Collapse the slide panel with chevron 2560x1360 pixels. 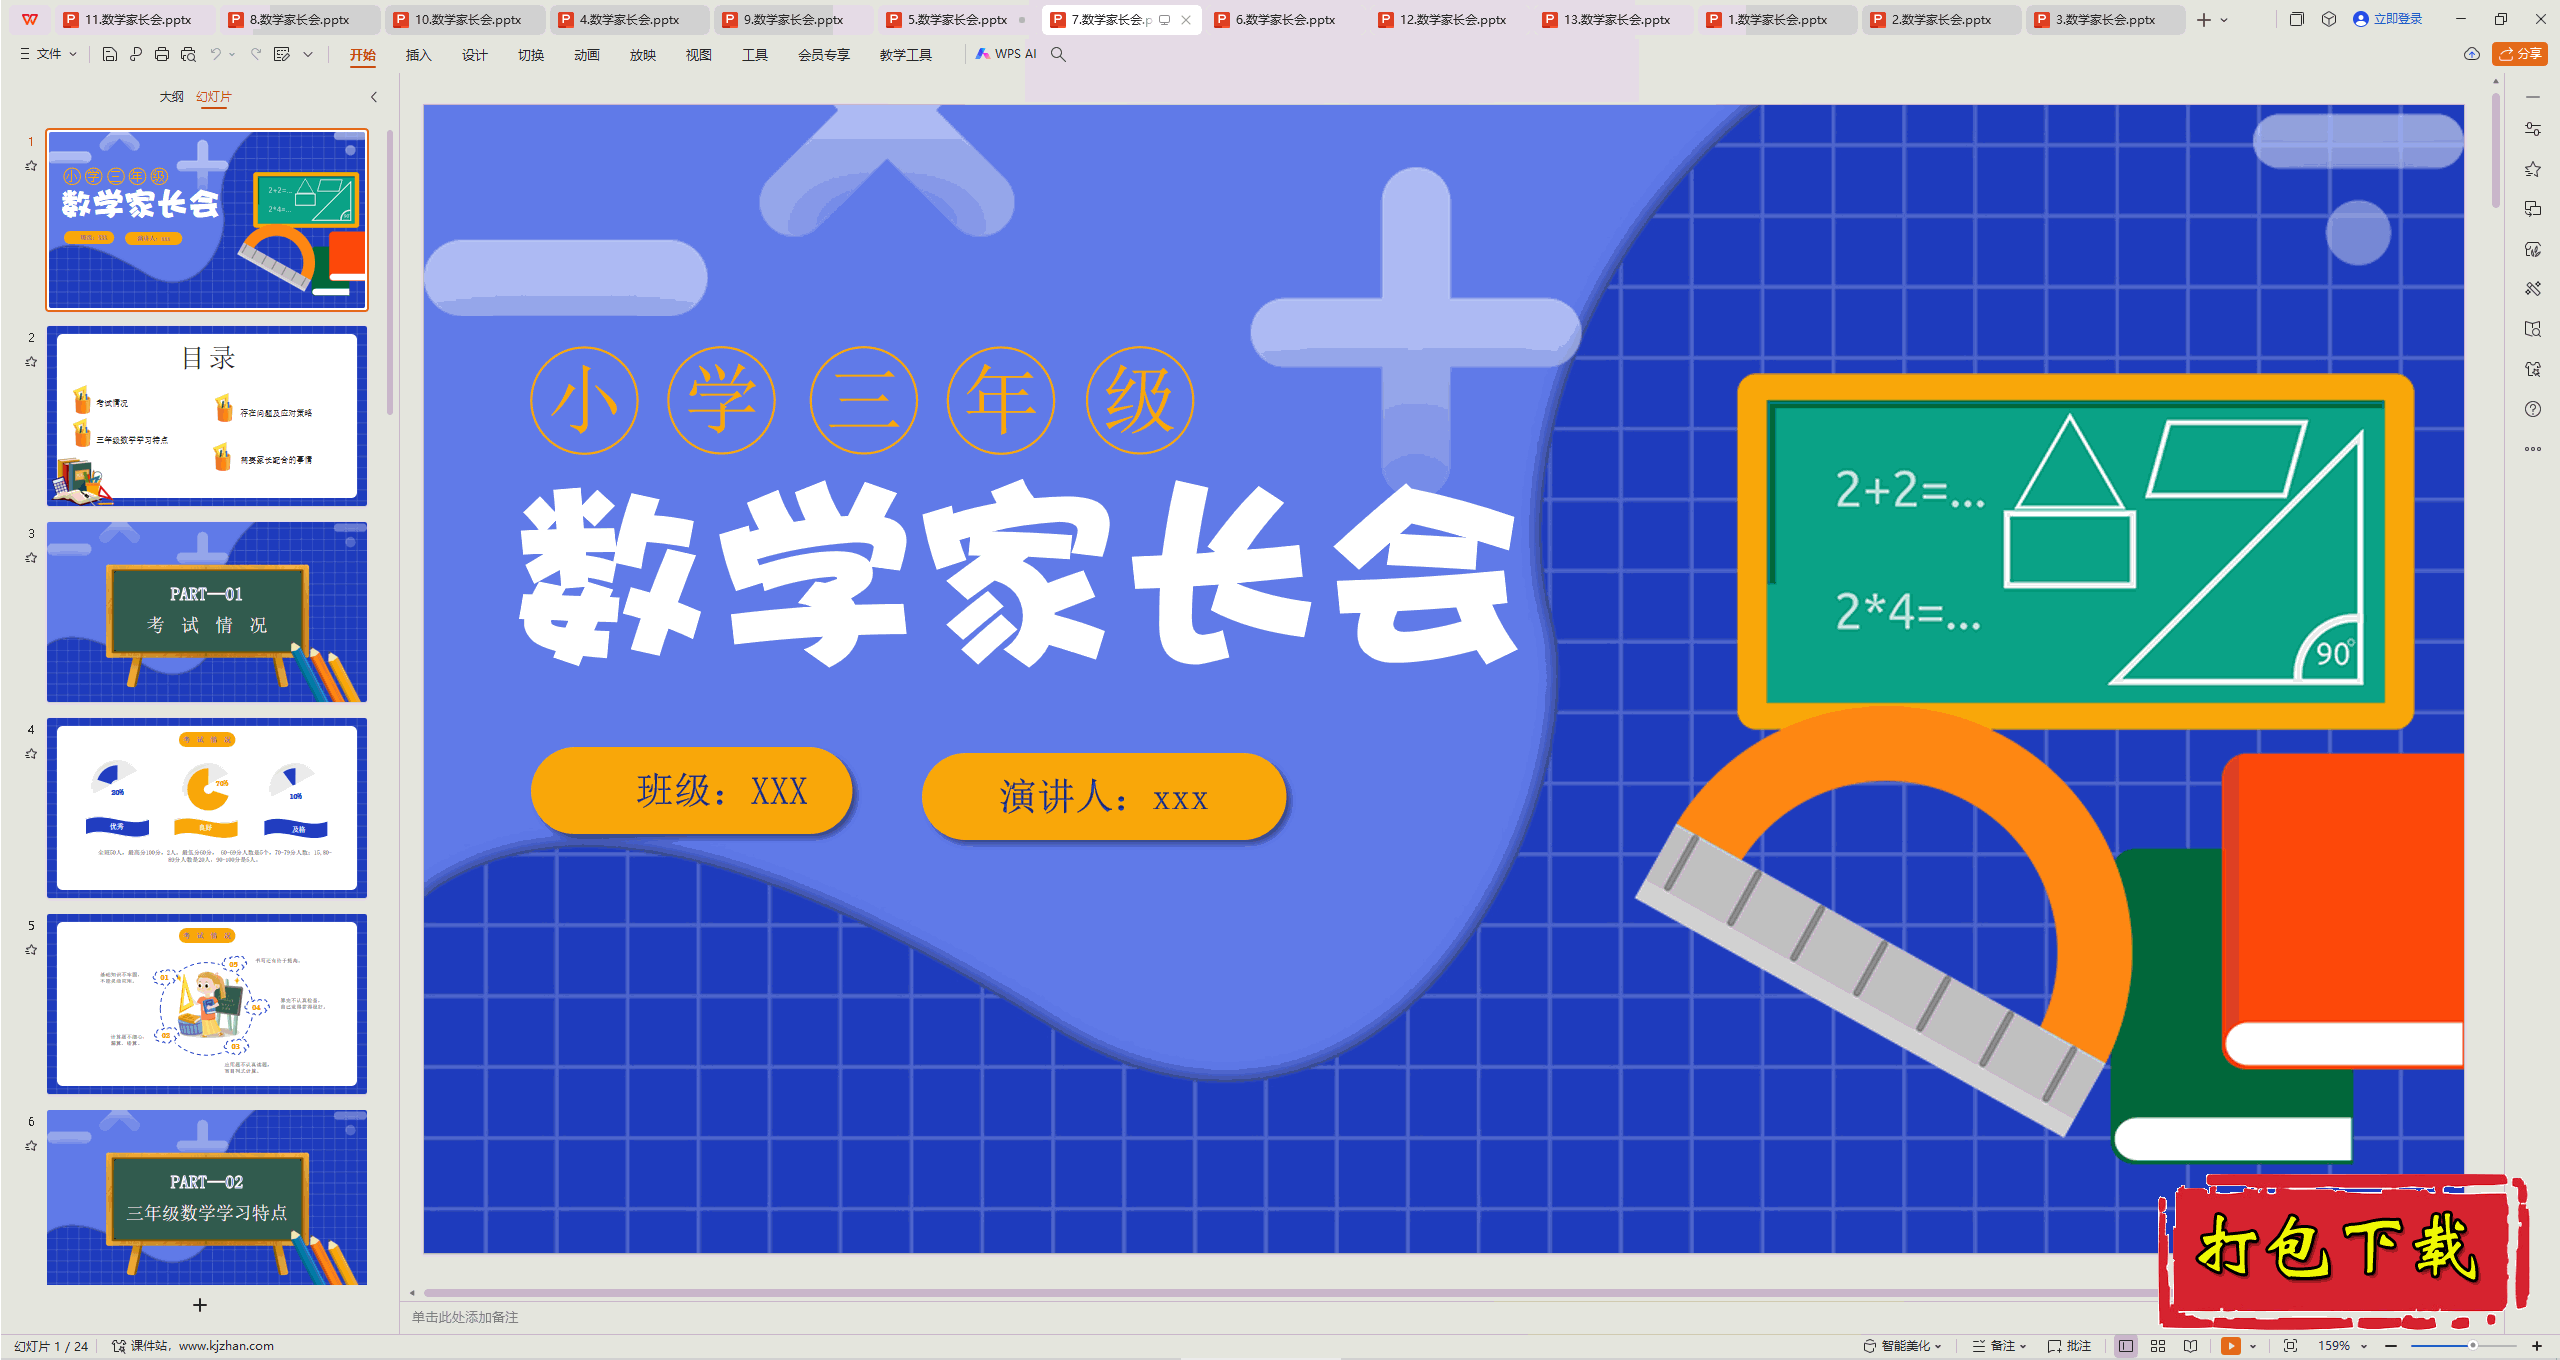click(x=374, y=97)
